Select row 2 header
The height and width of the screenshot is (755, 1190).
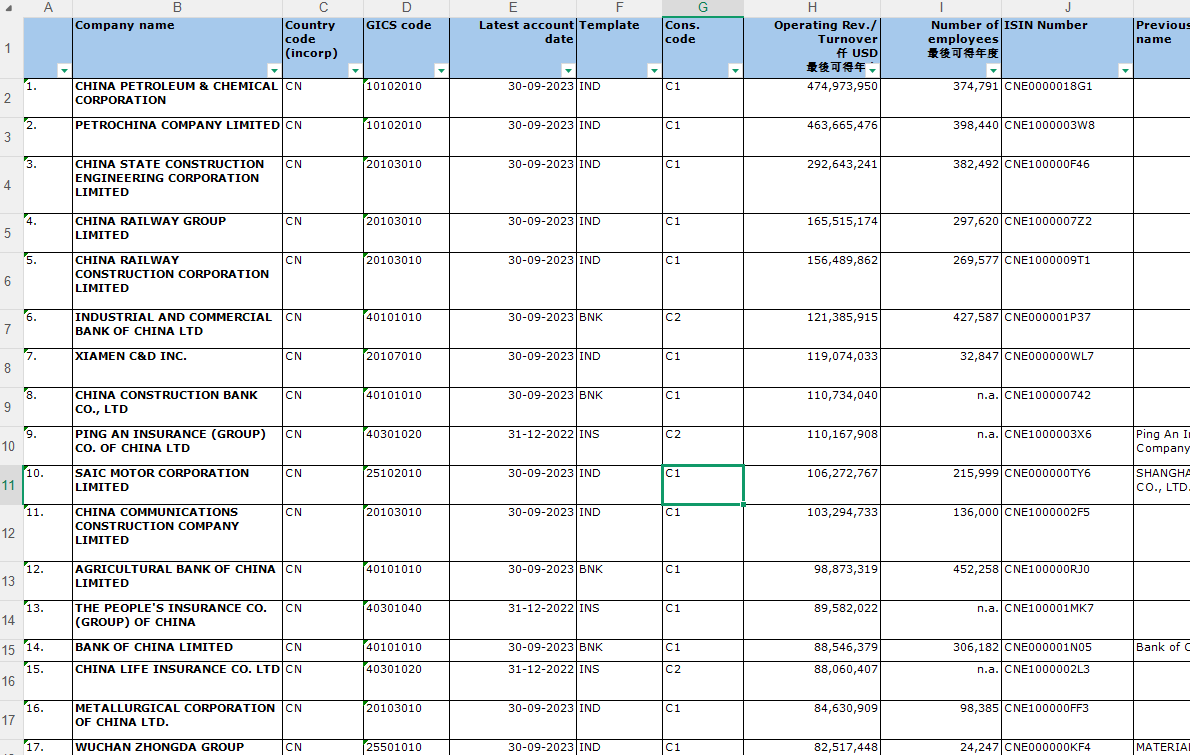point(10,98)
